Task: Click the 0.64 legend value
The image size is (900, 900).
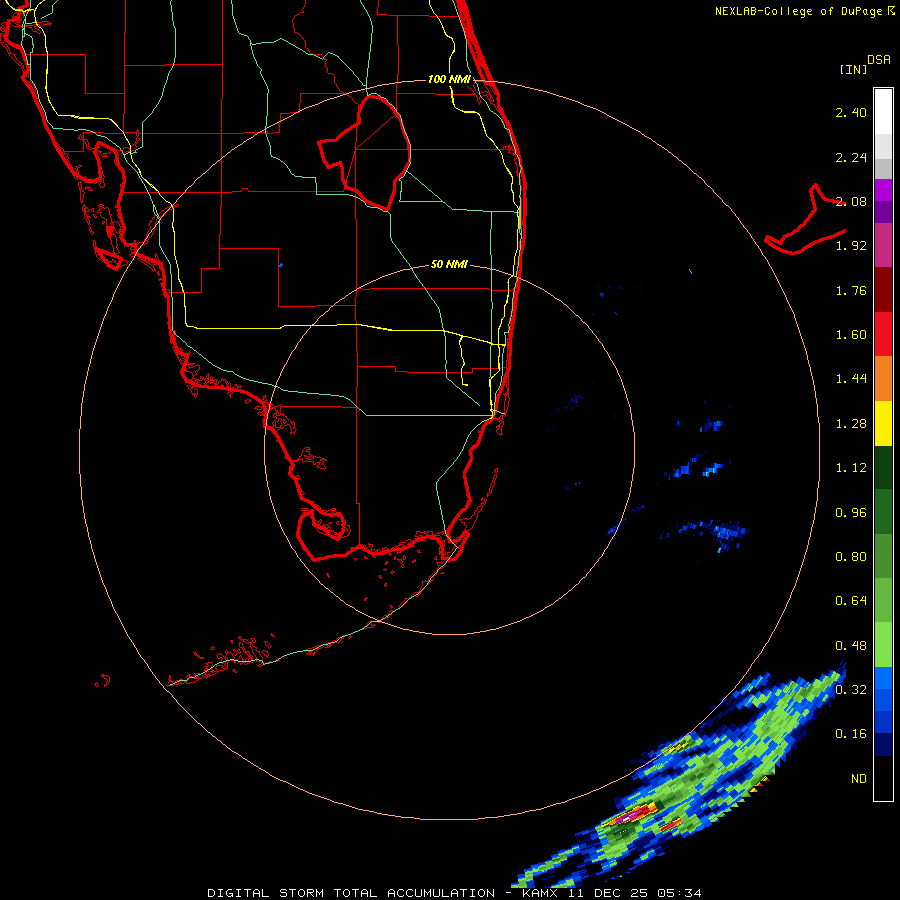Action: [x=851, y=601]
